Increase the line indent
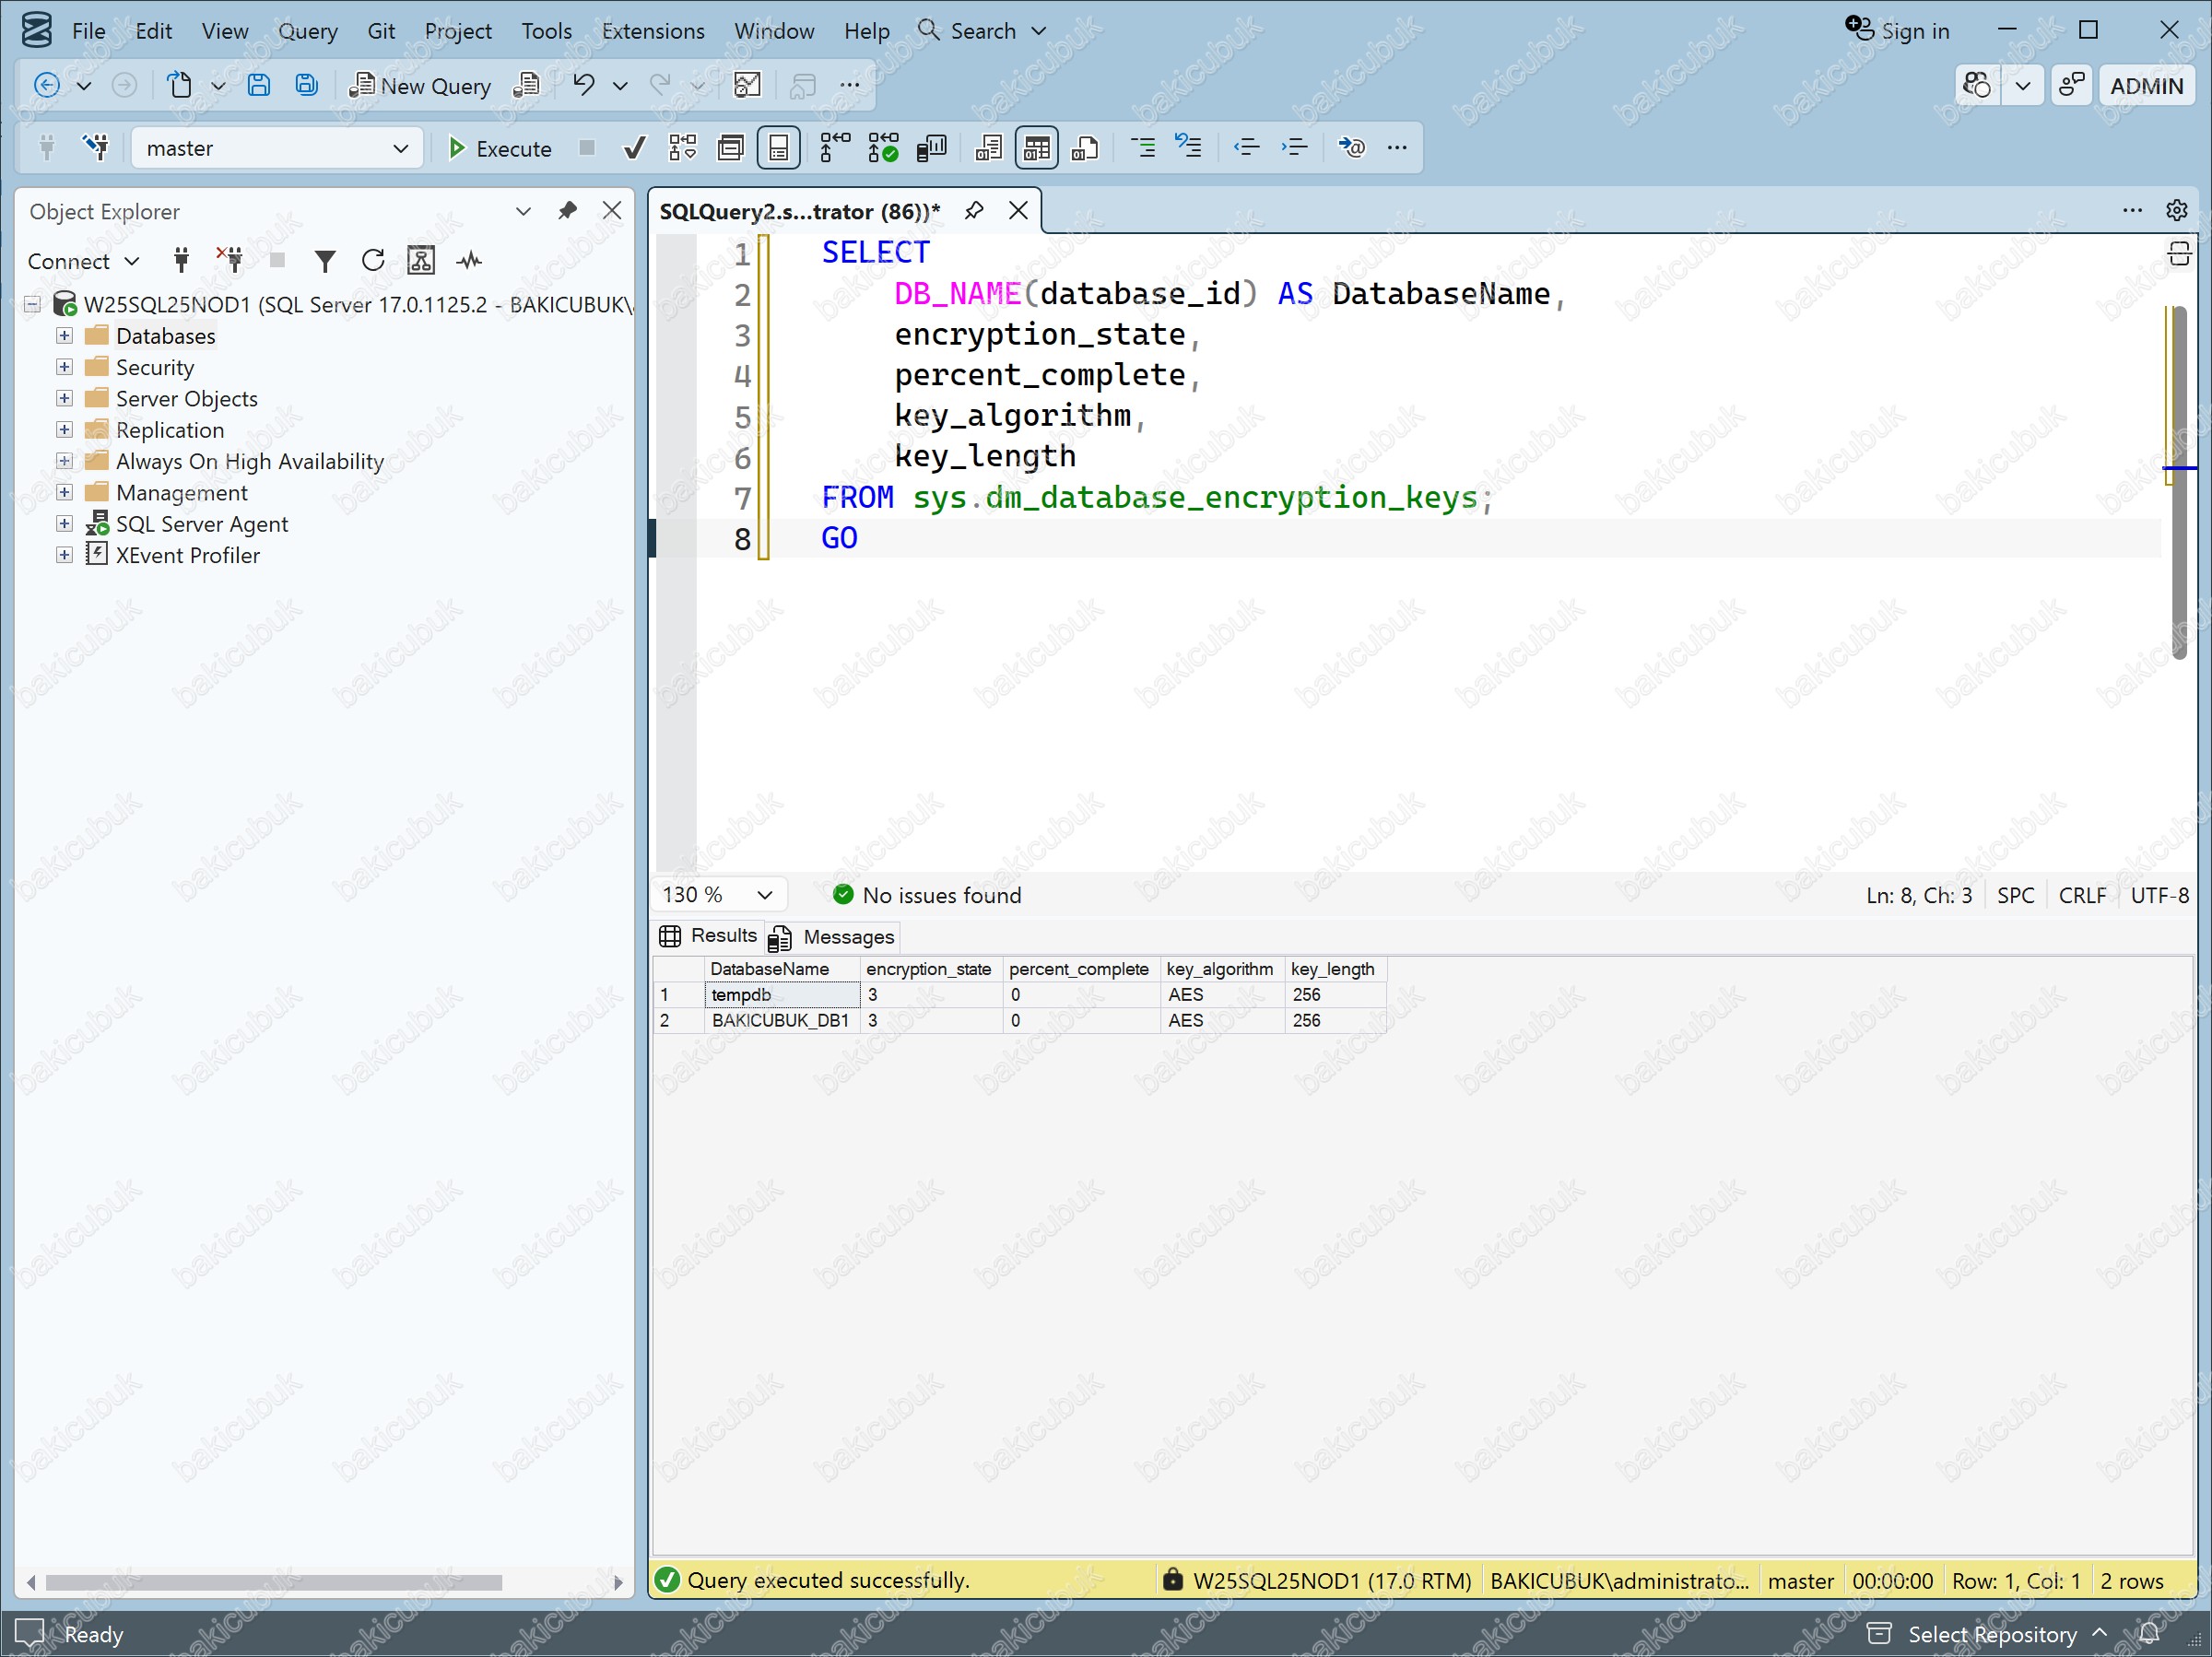Image resolution: width=2212 pixels, height=1657 pixels. point(1294,148)
